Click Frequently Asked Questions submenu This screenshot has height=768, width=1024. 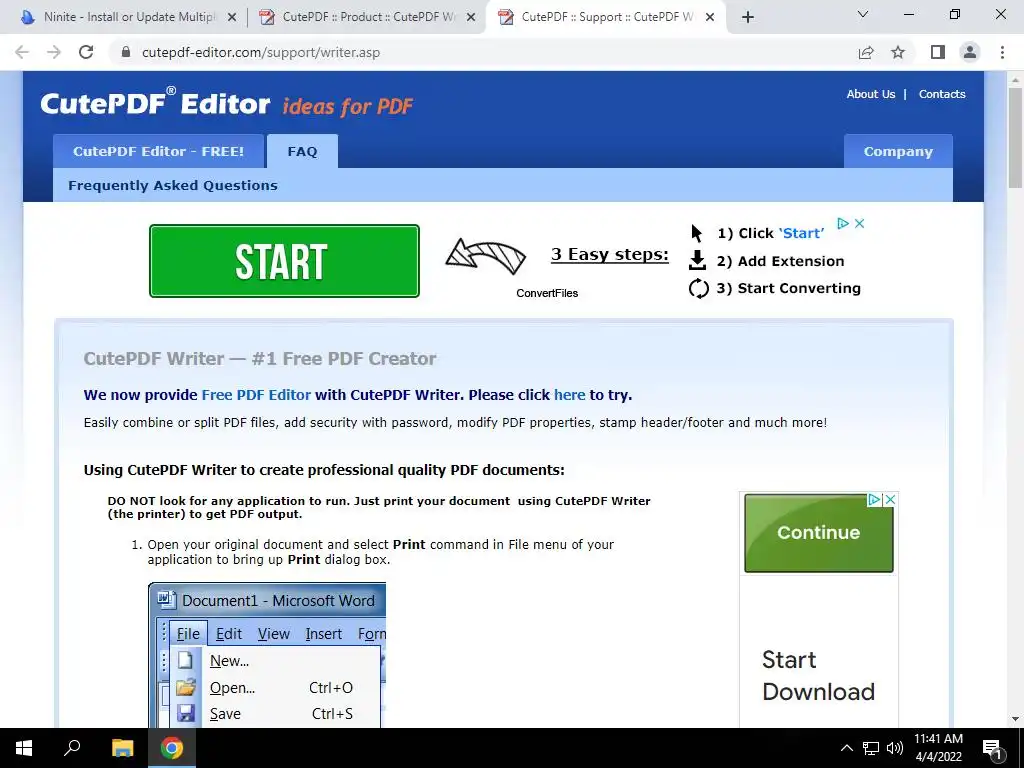[x=173, y=185]
